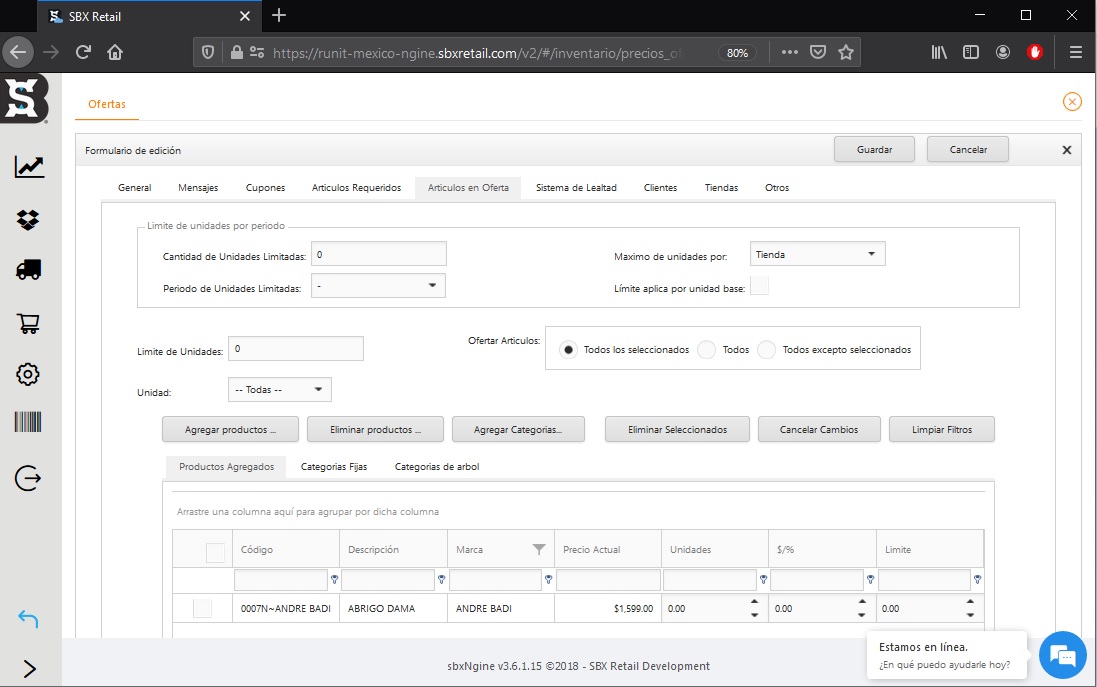Check the box for ABRIGO DAMA row

pyautogui.click(x=202, y=608)
